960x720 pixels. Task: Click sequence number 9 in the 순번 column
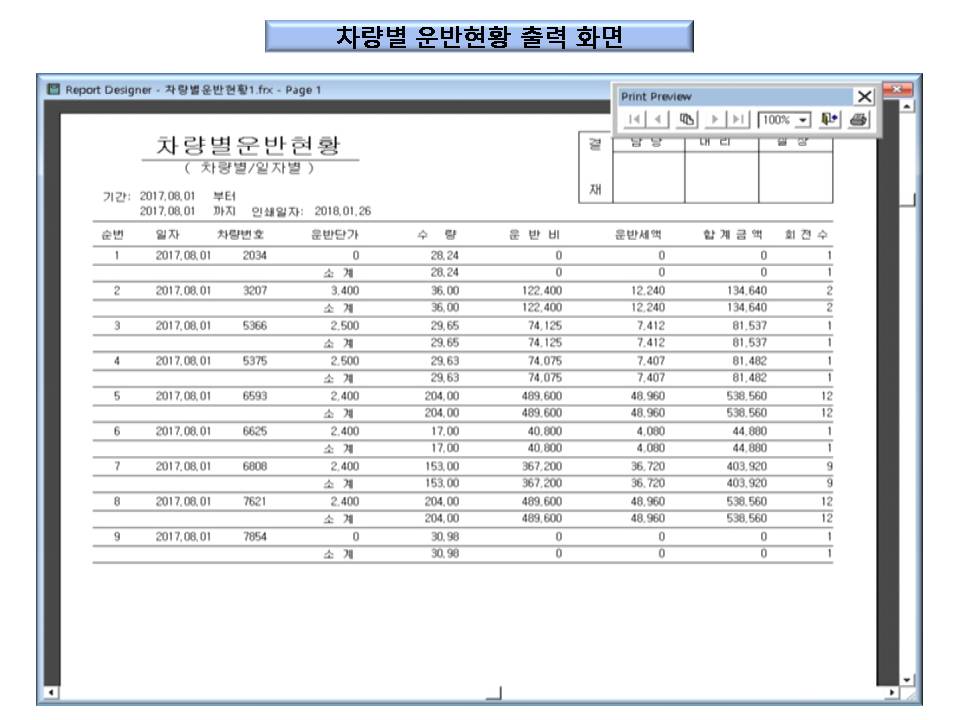[x=117, y=537]
